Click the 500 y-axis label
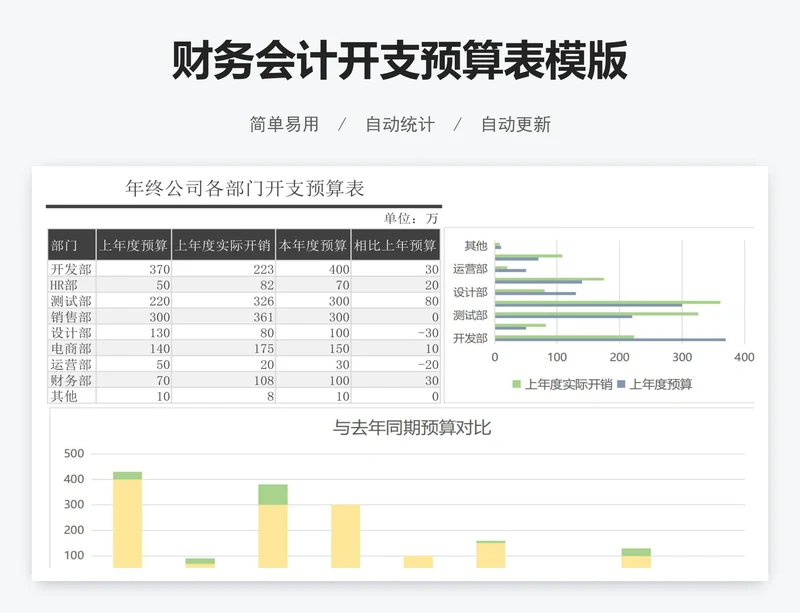800x613 pixels. point(74,453)
